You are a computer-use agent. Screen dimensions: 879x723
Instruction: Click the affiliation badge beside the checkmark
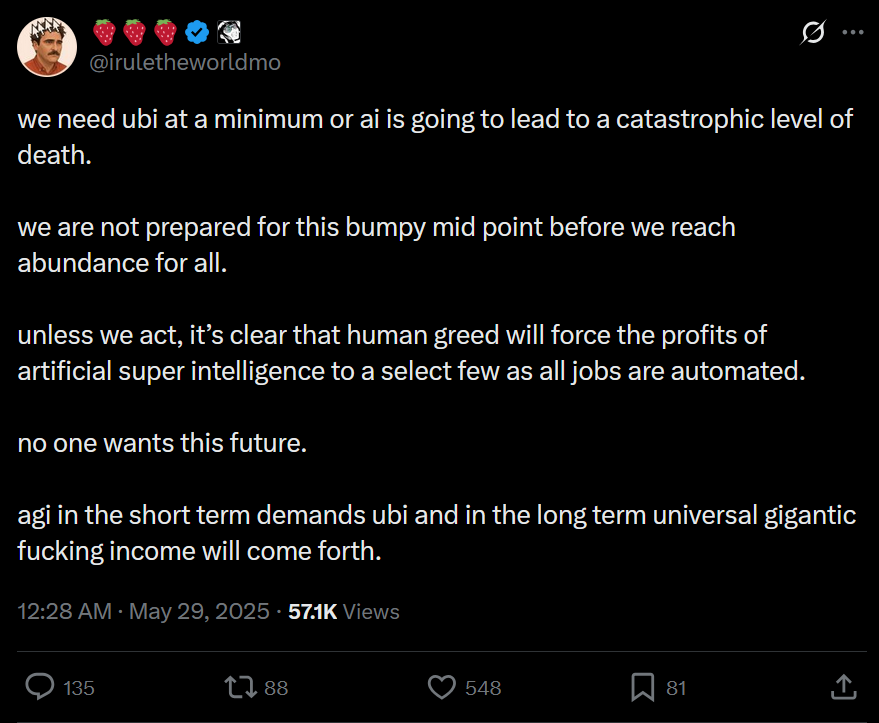[x=226, y=32]
